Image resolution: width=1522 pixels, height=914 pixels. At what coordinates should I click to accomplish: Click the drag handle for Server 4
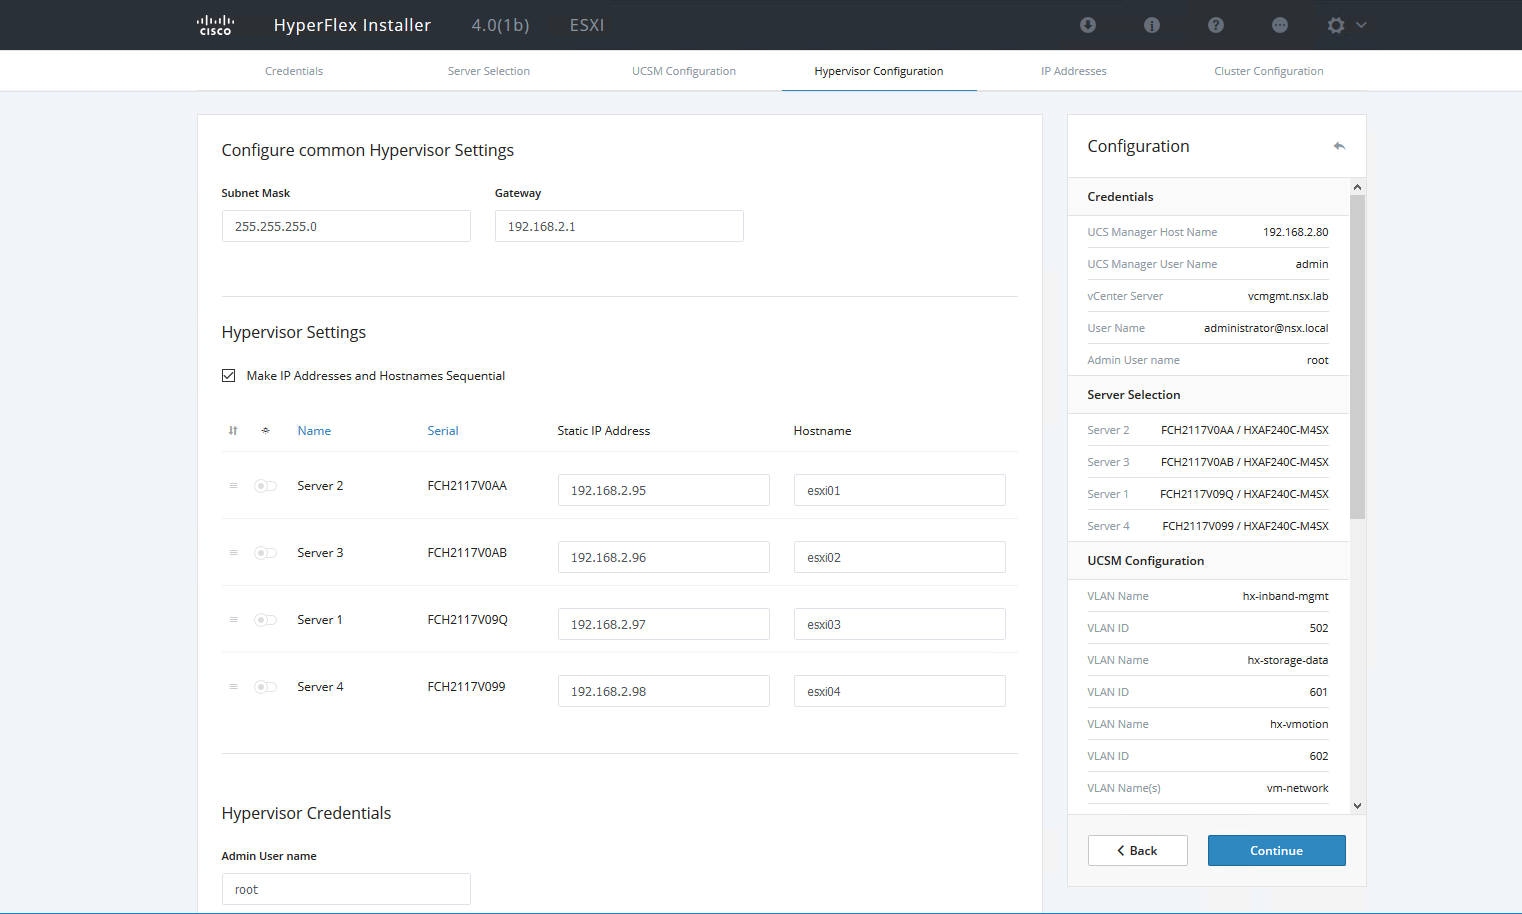pyautogui.click(x=233, y=687)
